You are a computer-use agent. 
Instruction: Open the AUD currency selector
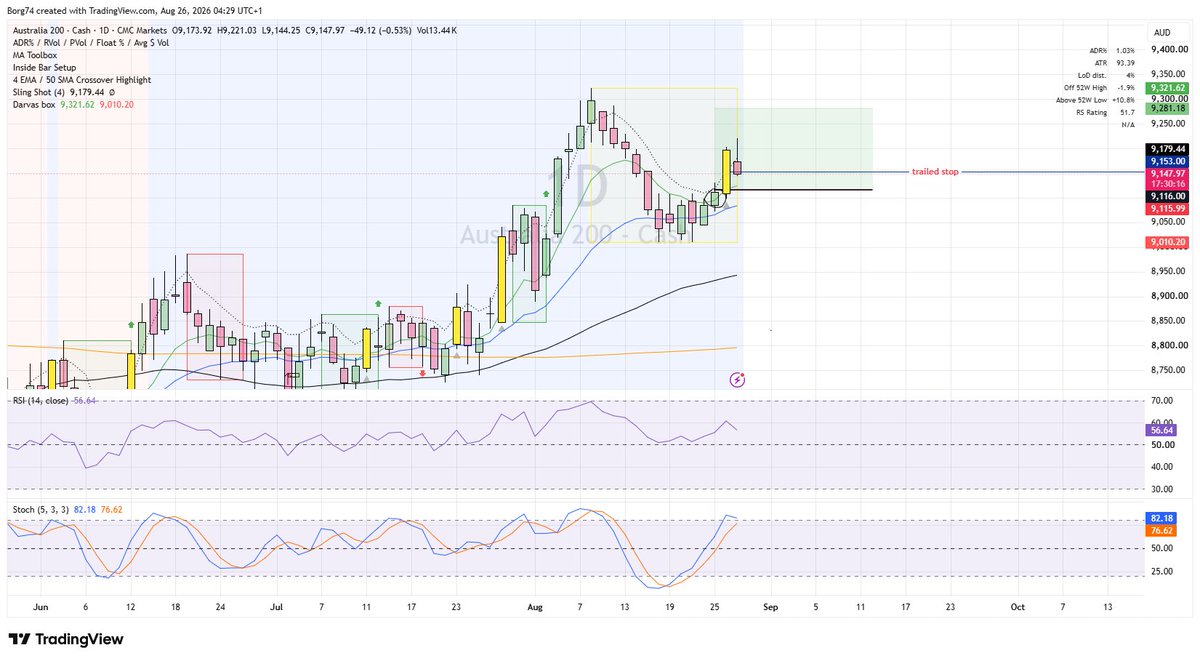tap(1162, 31)
